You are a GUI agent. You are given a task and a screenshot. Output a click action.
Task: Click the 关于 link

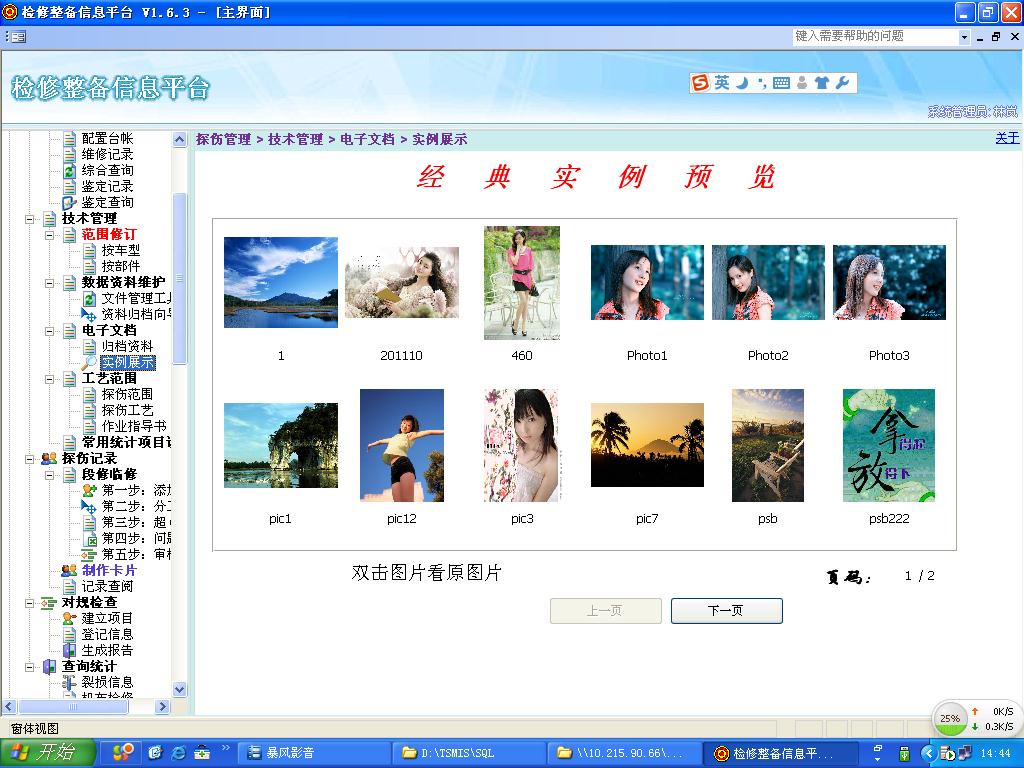(x=1007, y=138)
